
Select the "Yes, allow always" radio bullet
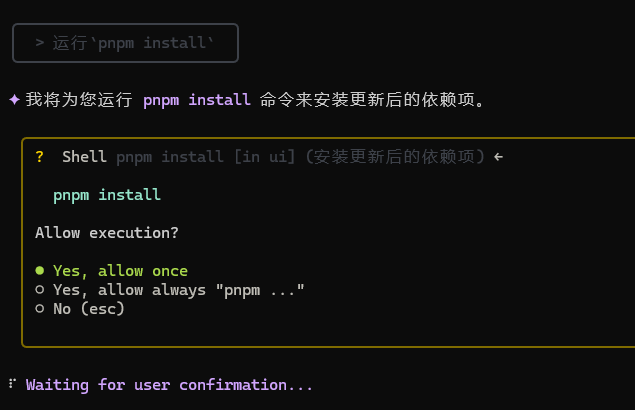coord(40,290)
